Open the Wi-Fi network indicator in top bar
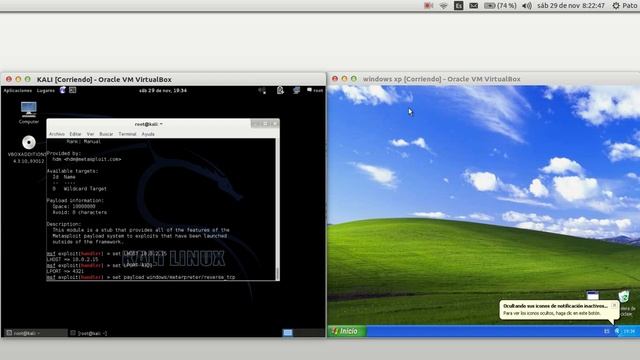640x360 pixels. tap(444, 6)
